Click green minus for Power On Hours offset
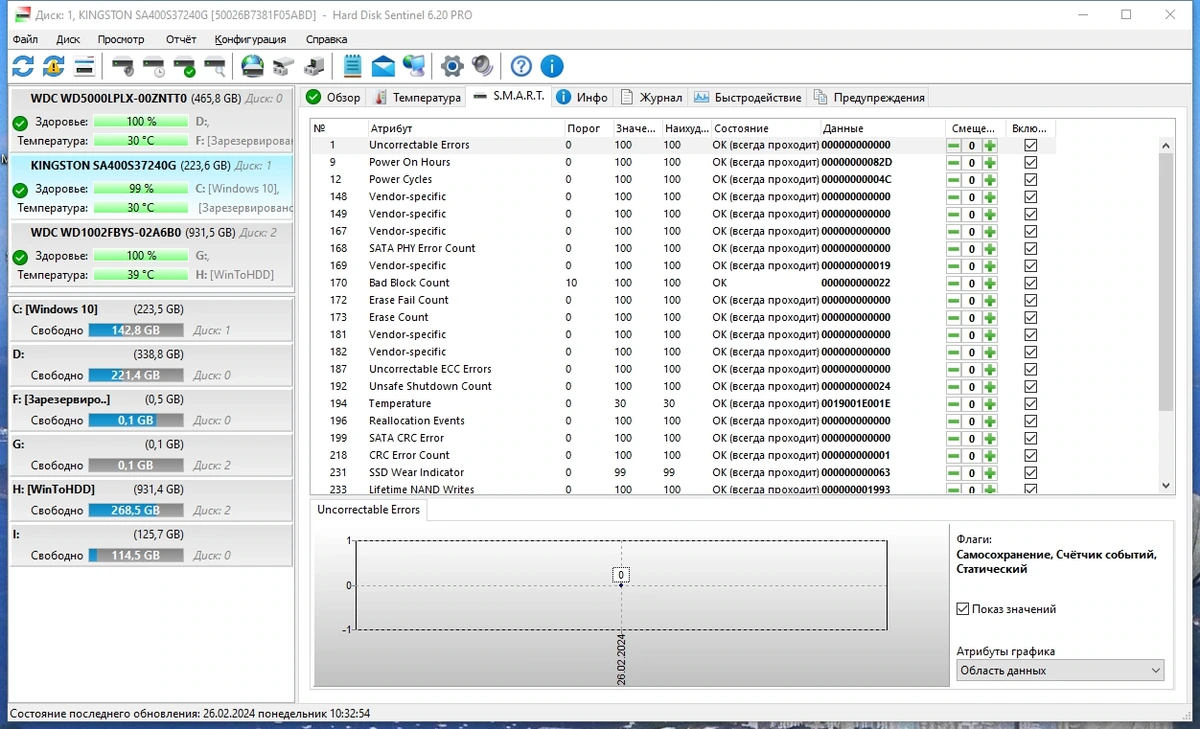 pos(954,162)
